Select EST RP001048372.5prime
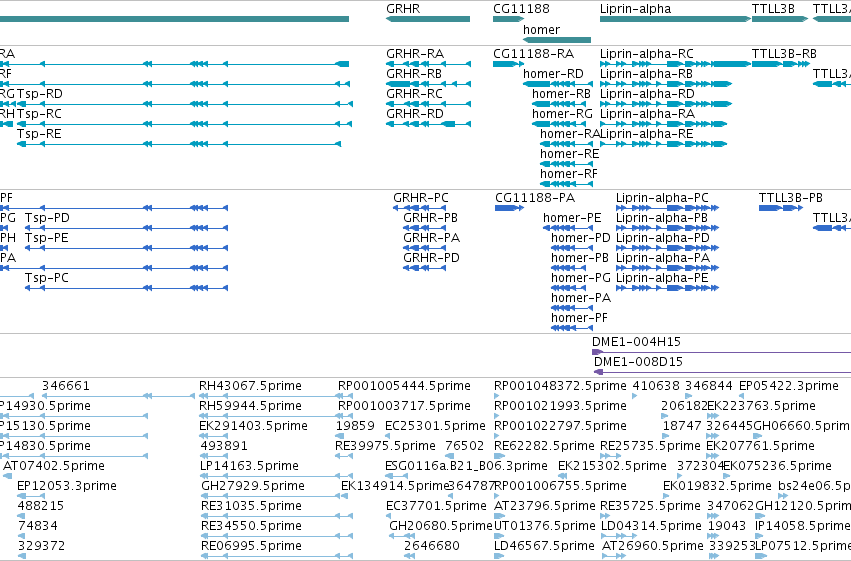The width and height of the screenshot is (851, 561). click(560, 386)
